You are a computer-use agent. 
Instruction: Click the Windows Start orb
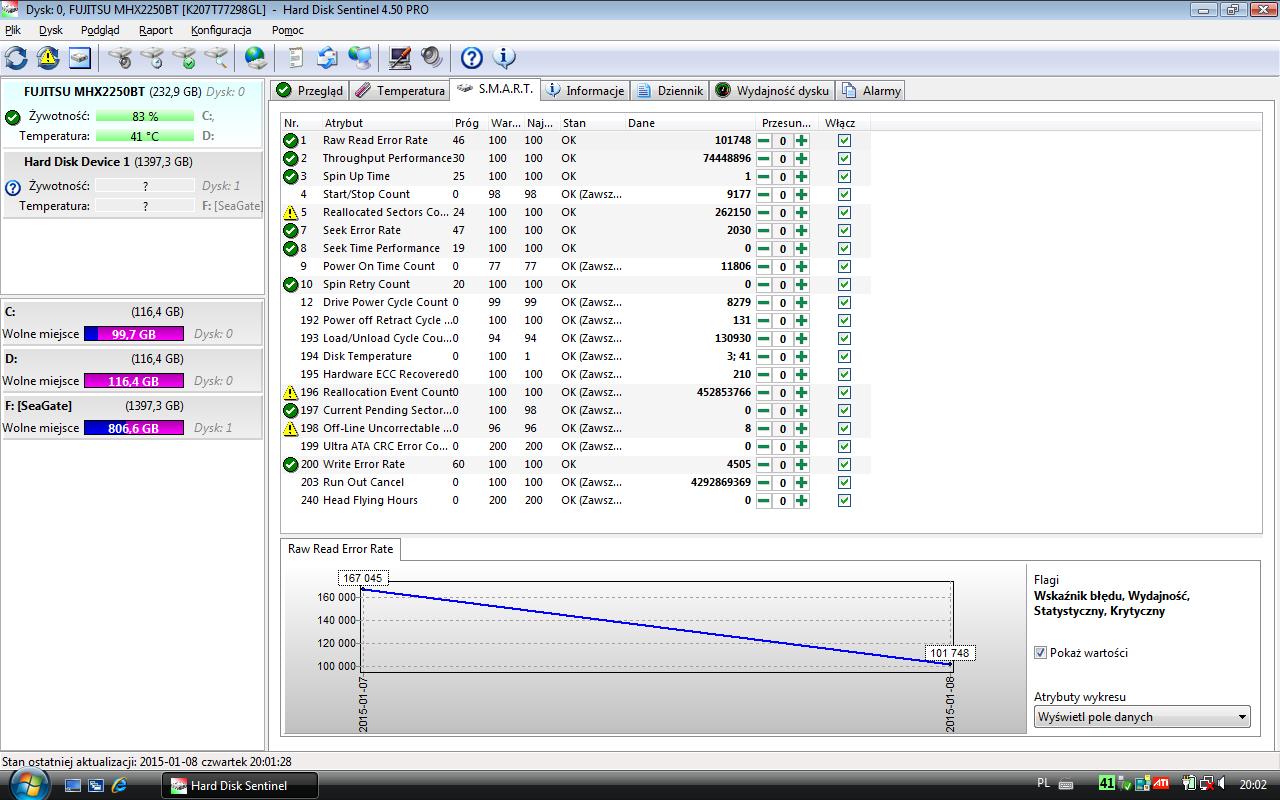tap(29, 783)
